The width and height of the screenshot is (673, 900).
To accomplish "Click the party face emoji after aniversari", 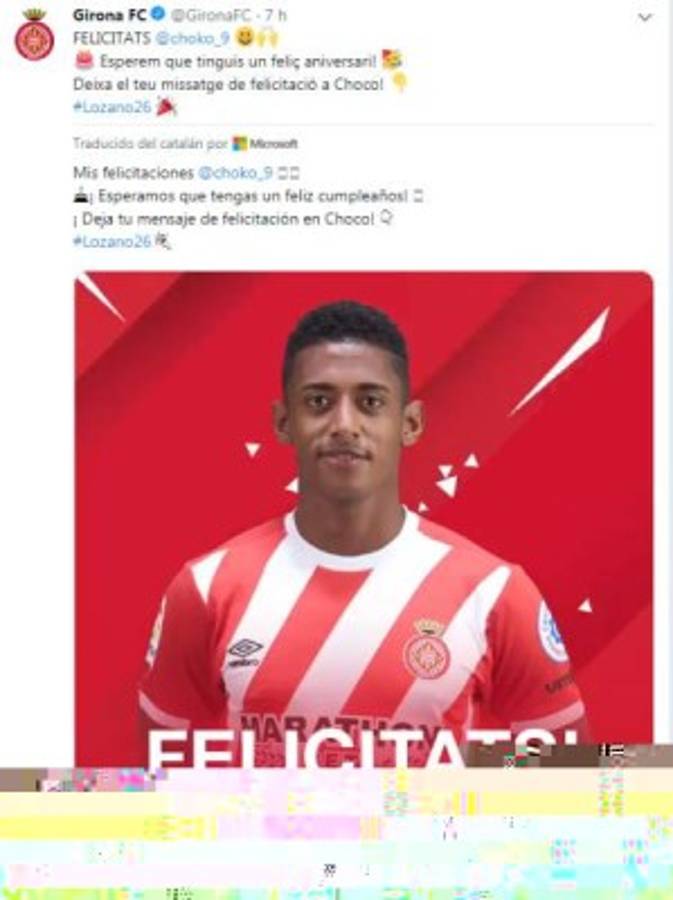I will coord(392,60).
